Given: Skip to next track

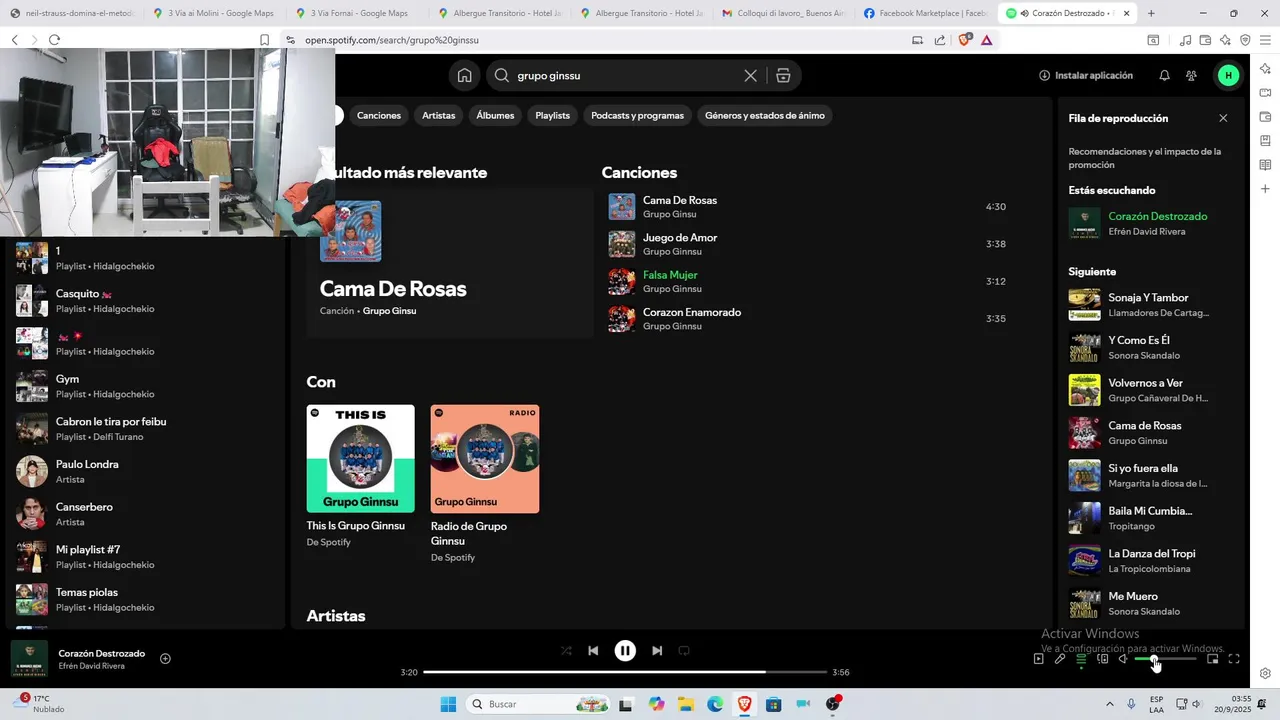Looking at the screenshot, I should pos(657,650).
